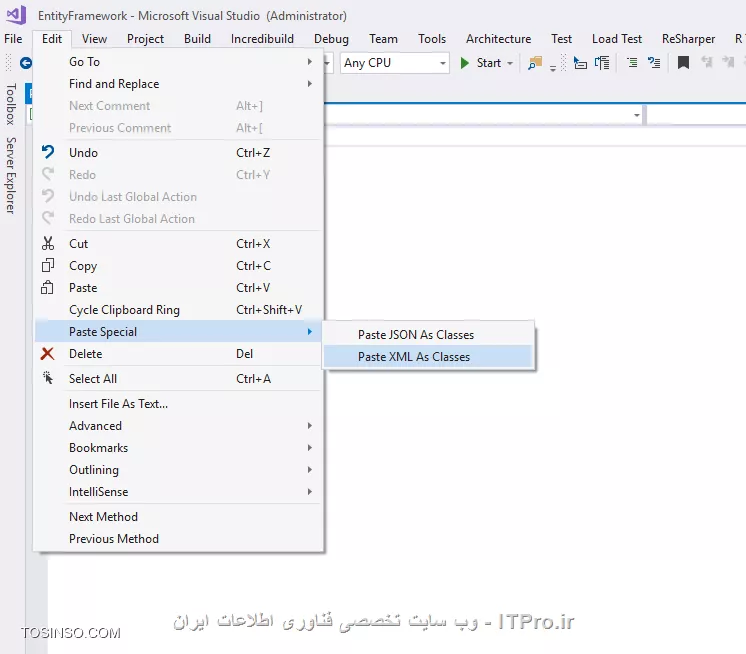746x654 pixels.
Task: Toggle bookmark with the bookmark icon
Action: 683,63
